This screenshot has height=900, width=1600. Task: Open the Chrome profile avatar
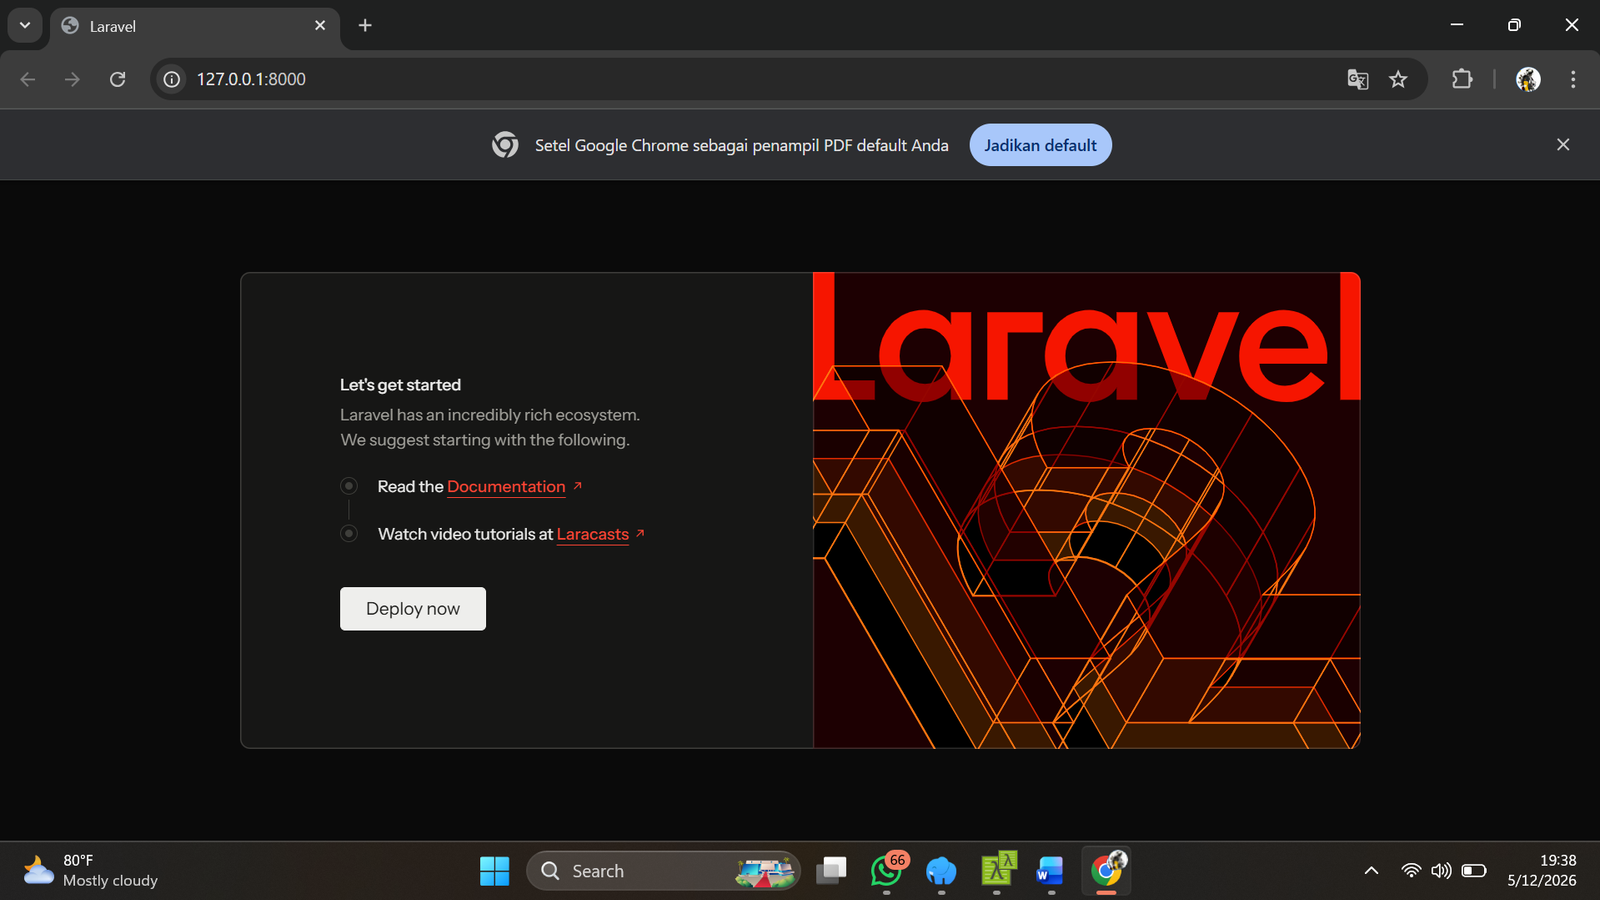pyautogui.click(x=1528, y=79)
